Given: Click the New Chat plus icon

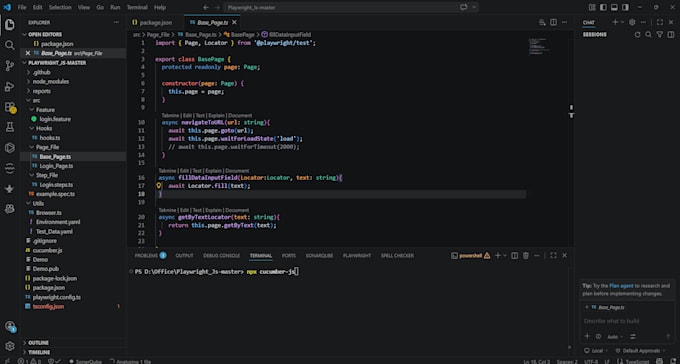Looking at the screenshot, I should pyautogui.click(x=615, y=22).
